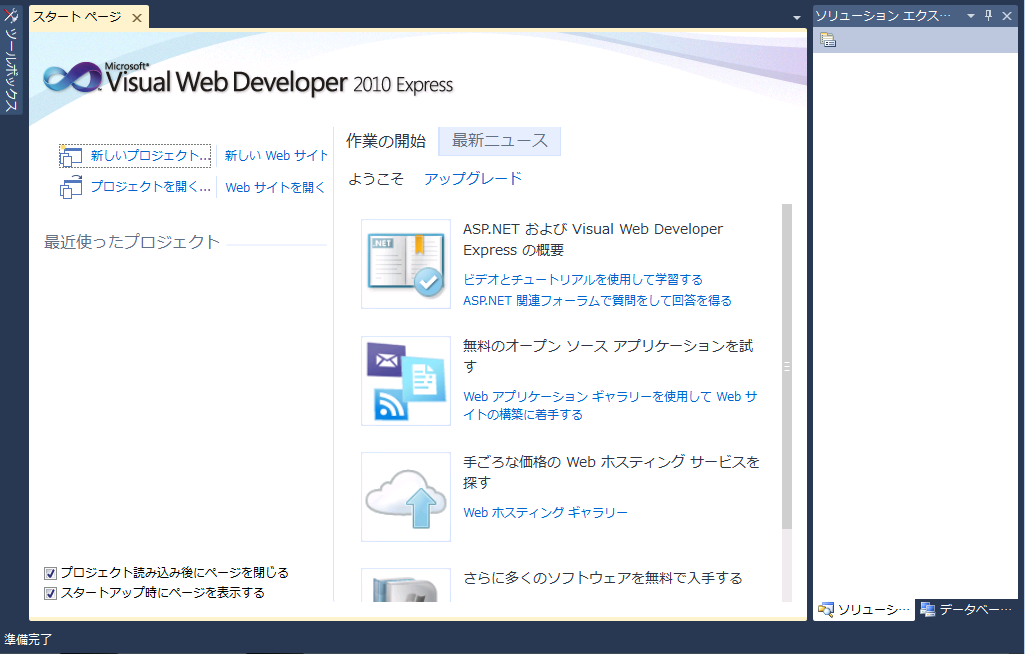This screenshot has height=654, width=1025.
Task: Close the スタート ページ tab
Action: tap(137, 18)
